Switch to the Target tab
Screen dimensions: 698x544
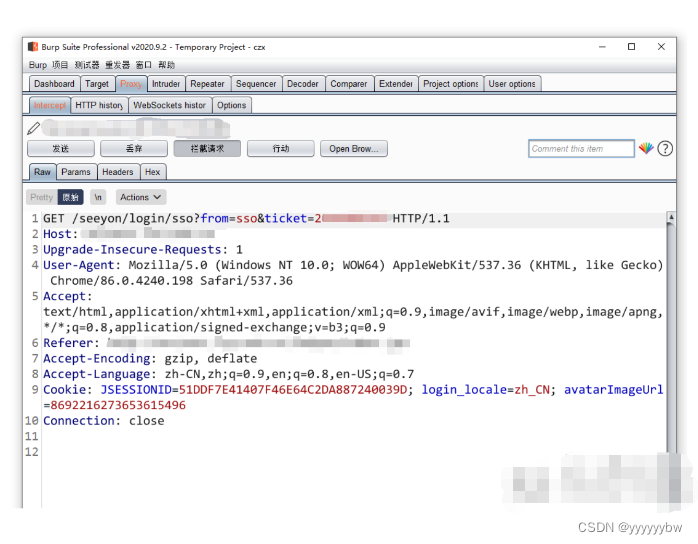point(97,84)
